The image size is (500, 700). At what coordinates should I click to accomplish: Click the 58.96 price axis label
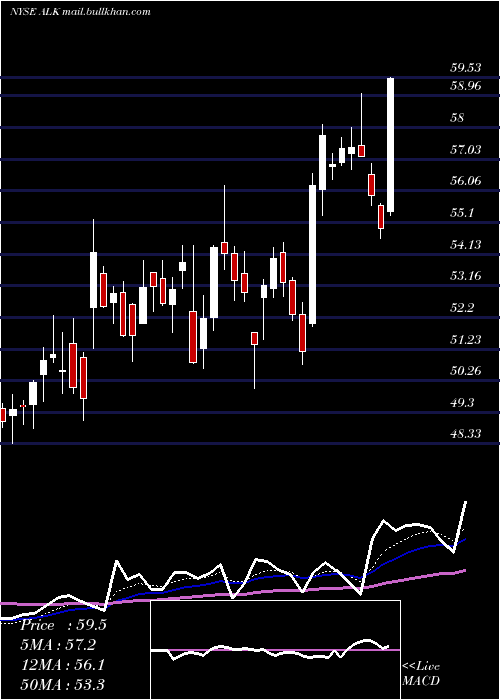point(466,86)
